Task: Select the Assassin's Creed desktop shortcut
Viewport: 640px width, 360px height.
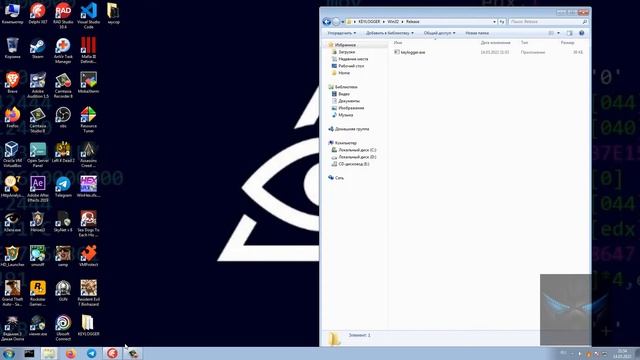Action: (89, 154)
